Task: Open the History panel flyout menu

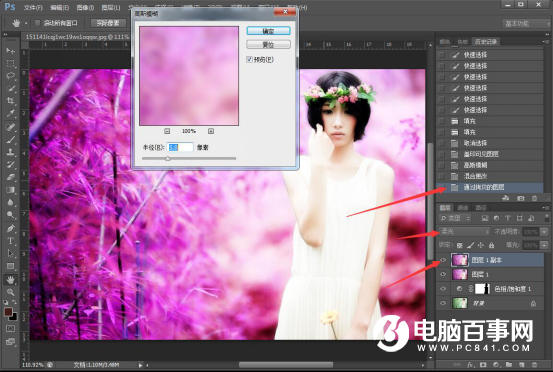Action: click(546, 42)
